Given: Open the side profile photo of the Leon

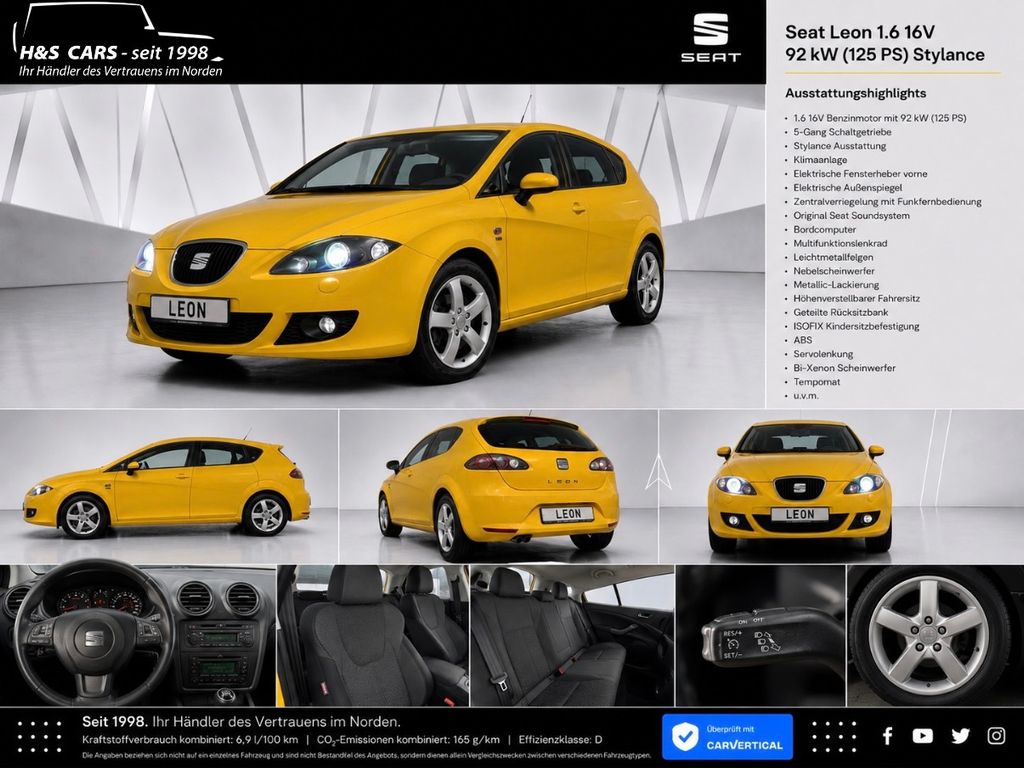Looking at the screenshot, I should (168, 487).
